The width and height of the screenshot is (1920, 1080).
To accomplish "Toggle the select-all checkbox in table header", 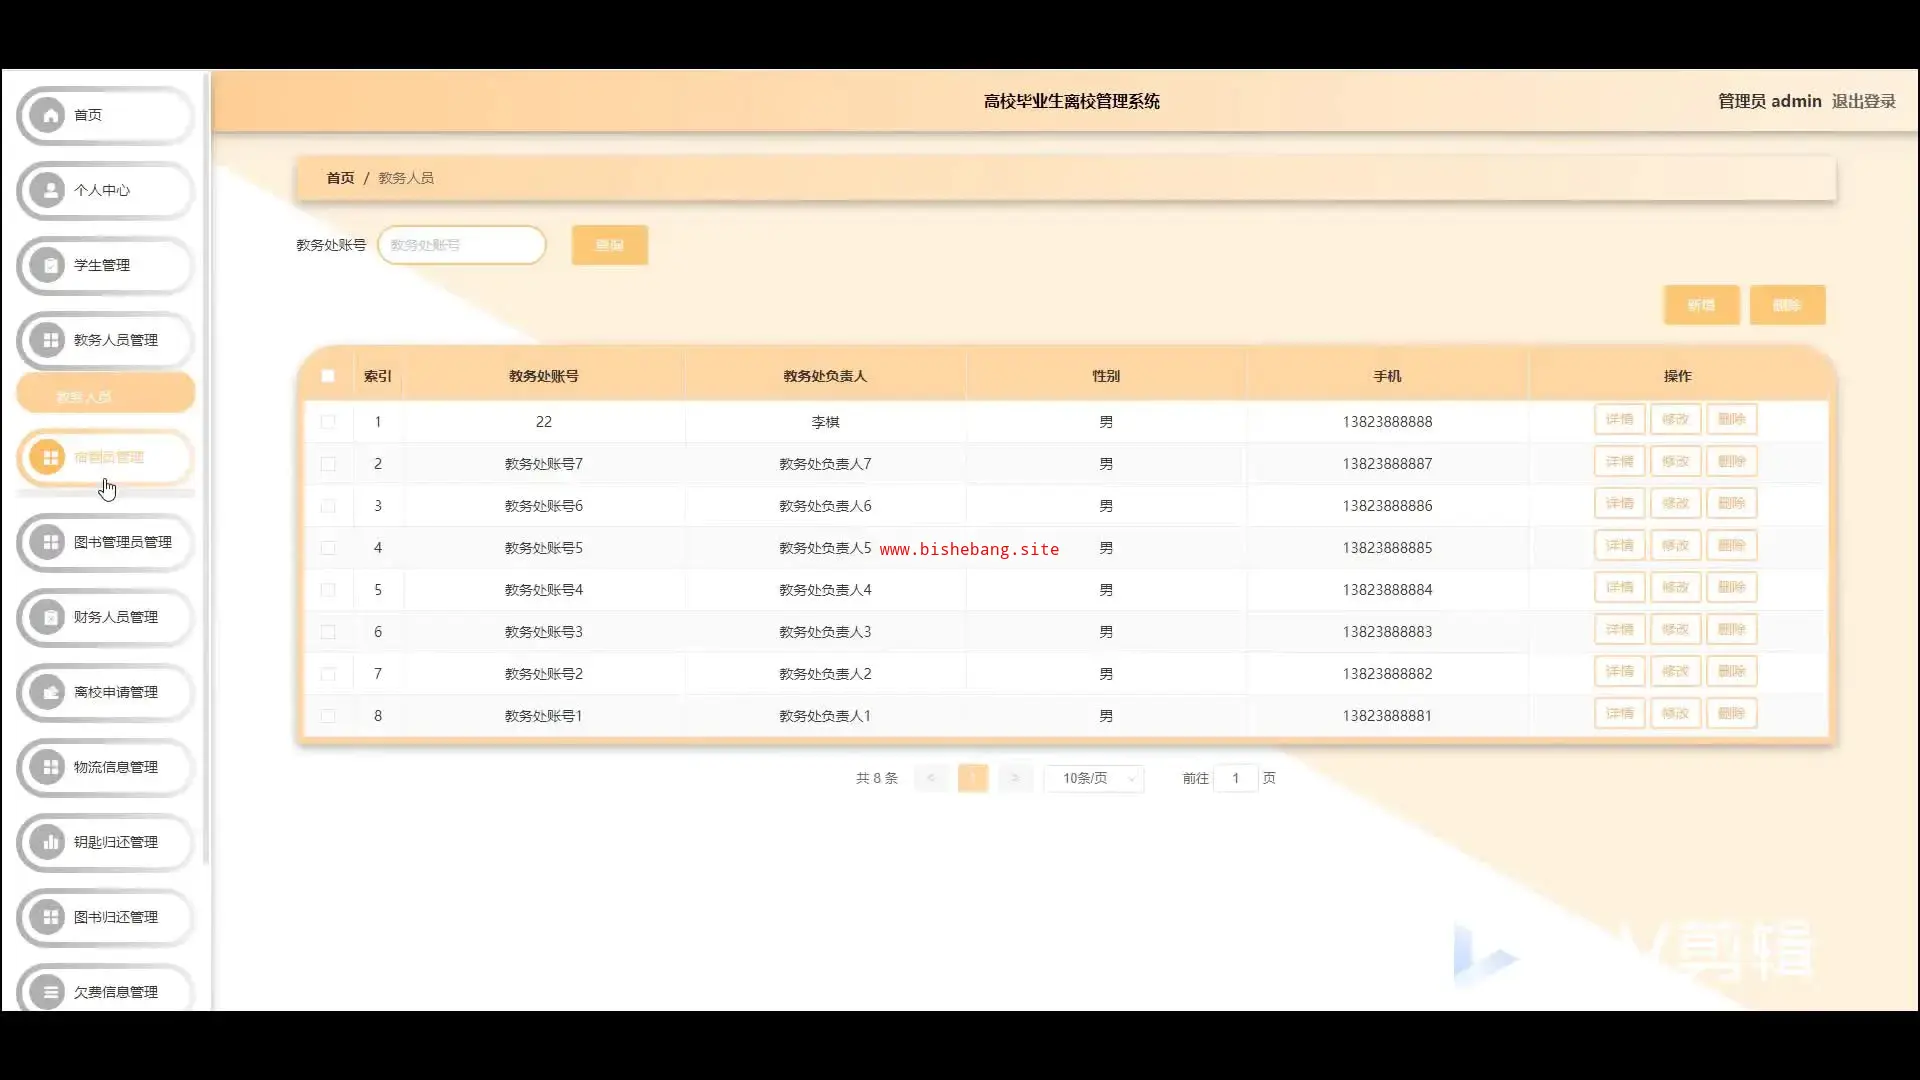I will click(328, 376).
